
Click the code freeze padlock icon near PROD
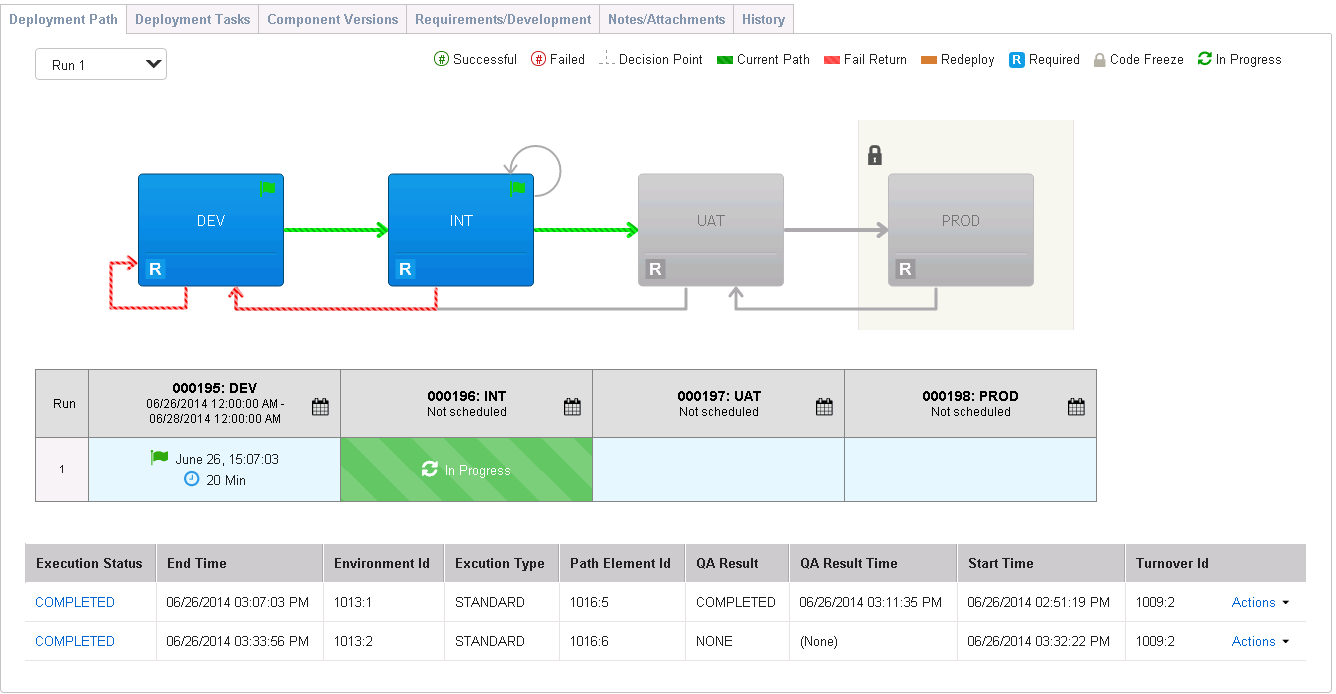pos(874,155)
